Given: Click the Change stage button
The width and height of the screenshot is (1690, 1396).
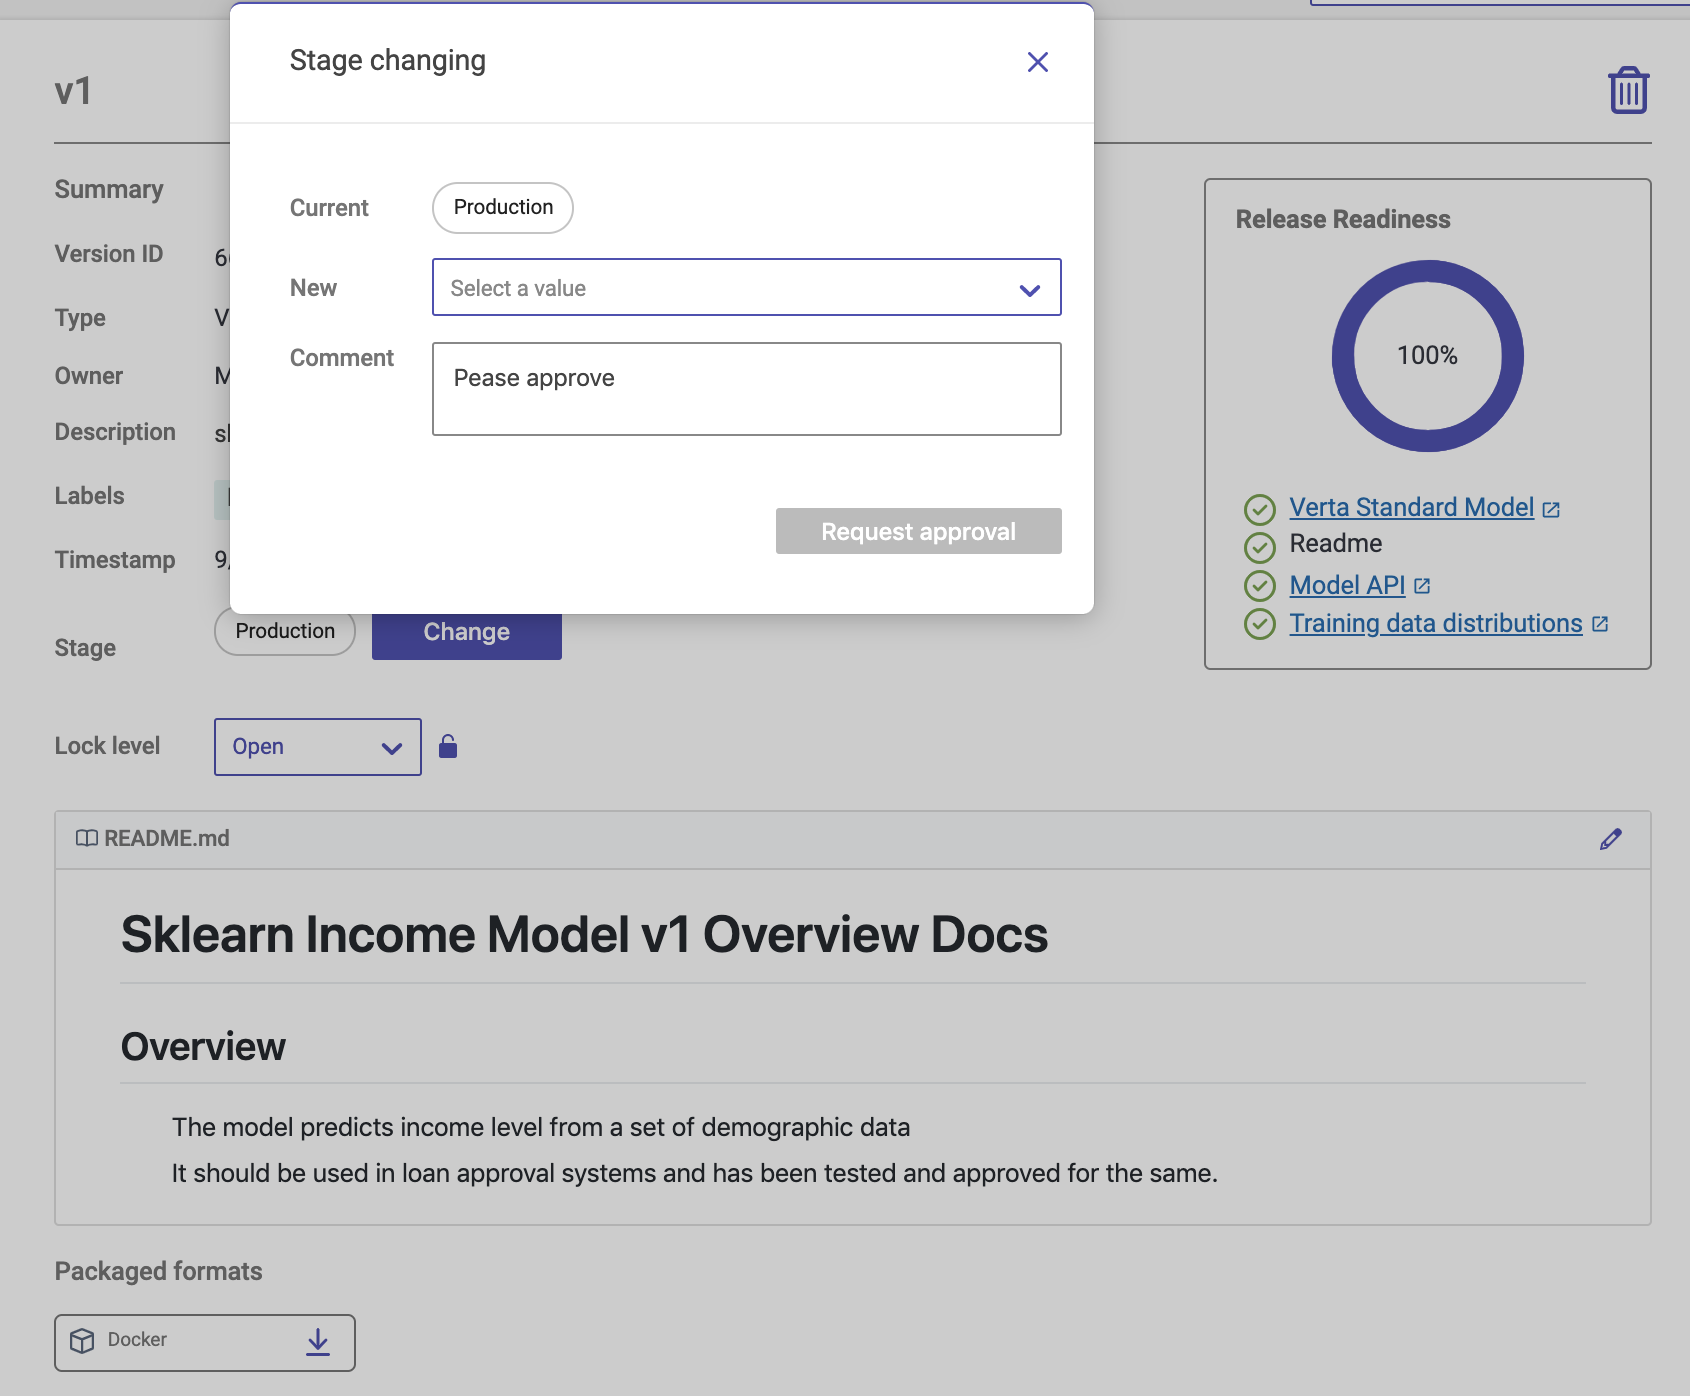Looking at the screenshot, I should point(466,634).
